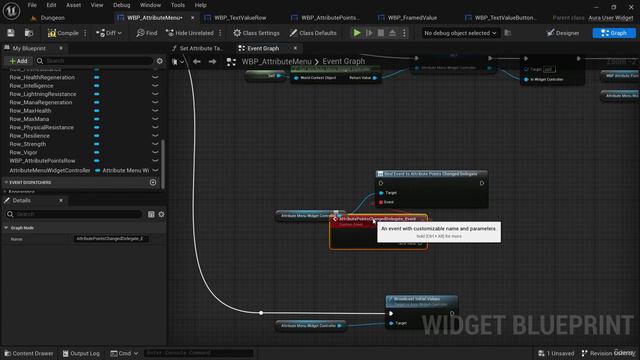Click Row_Strength variable type pill
Viewport: 640px width, 360px height.
point(97,144)
